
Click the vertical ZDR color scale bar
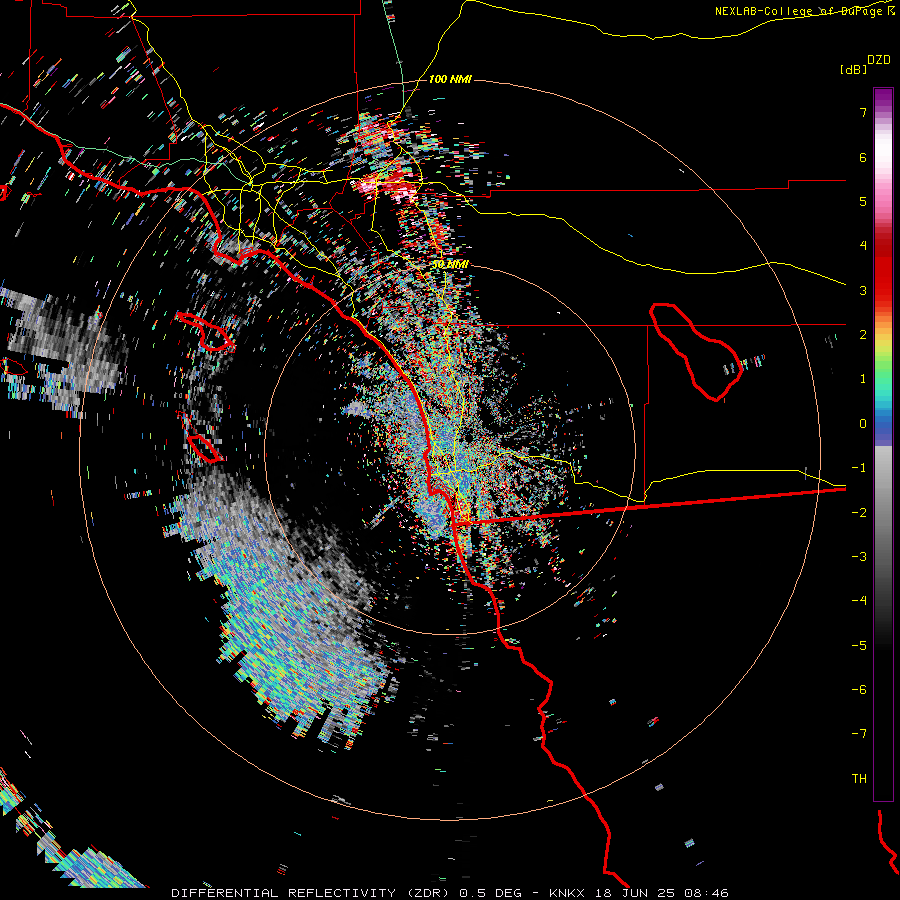(883, 444)
